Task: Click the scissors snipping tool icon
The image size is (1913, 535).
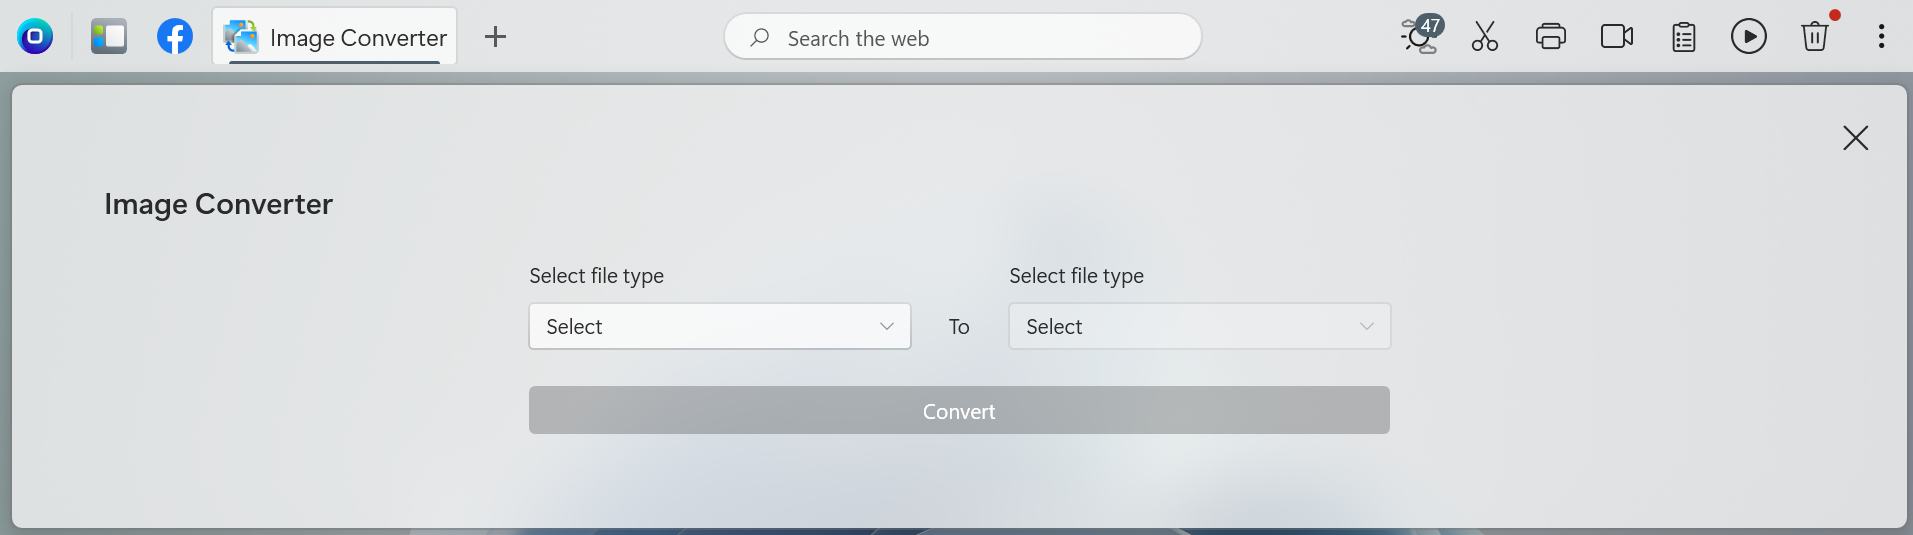Action: coord(1485,37)
